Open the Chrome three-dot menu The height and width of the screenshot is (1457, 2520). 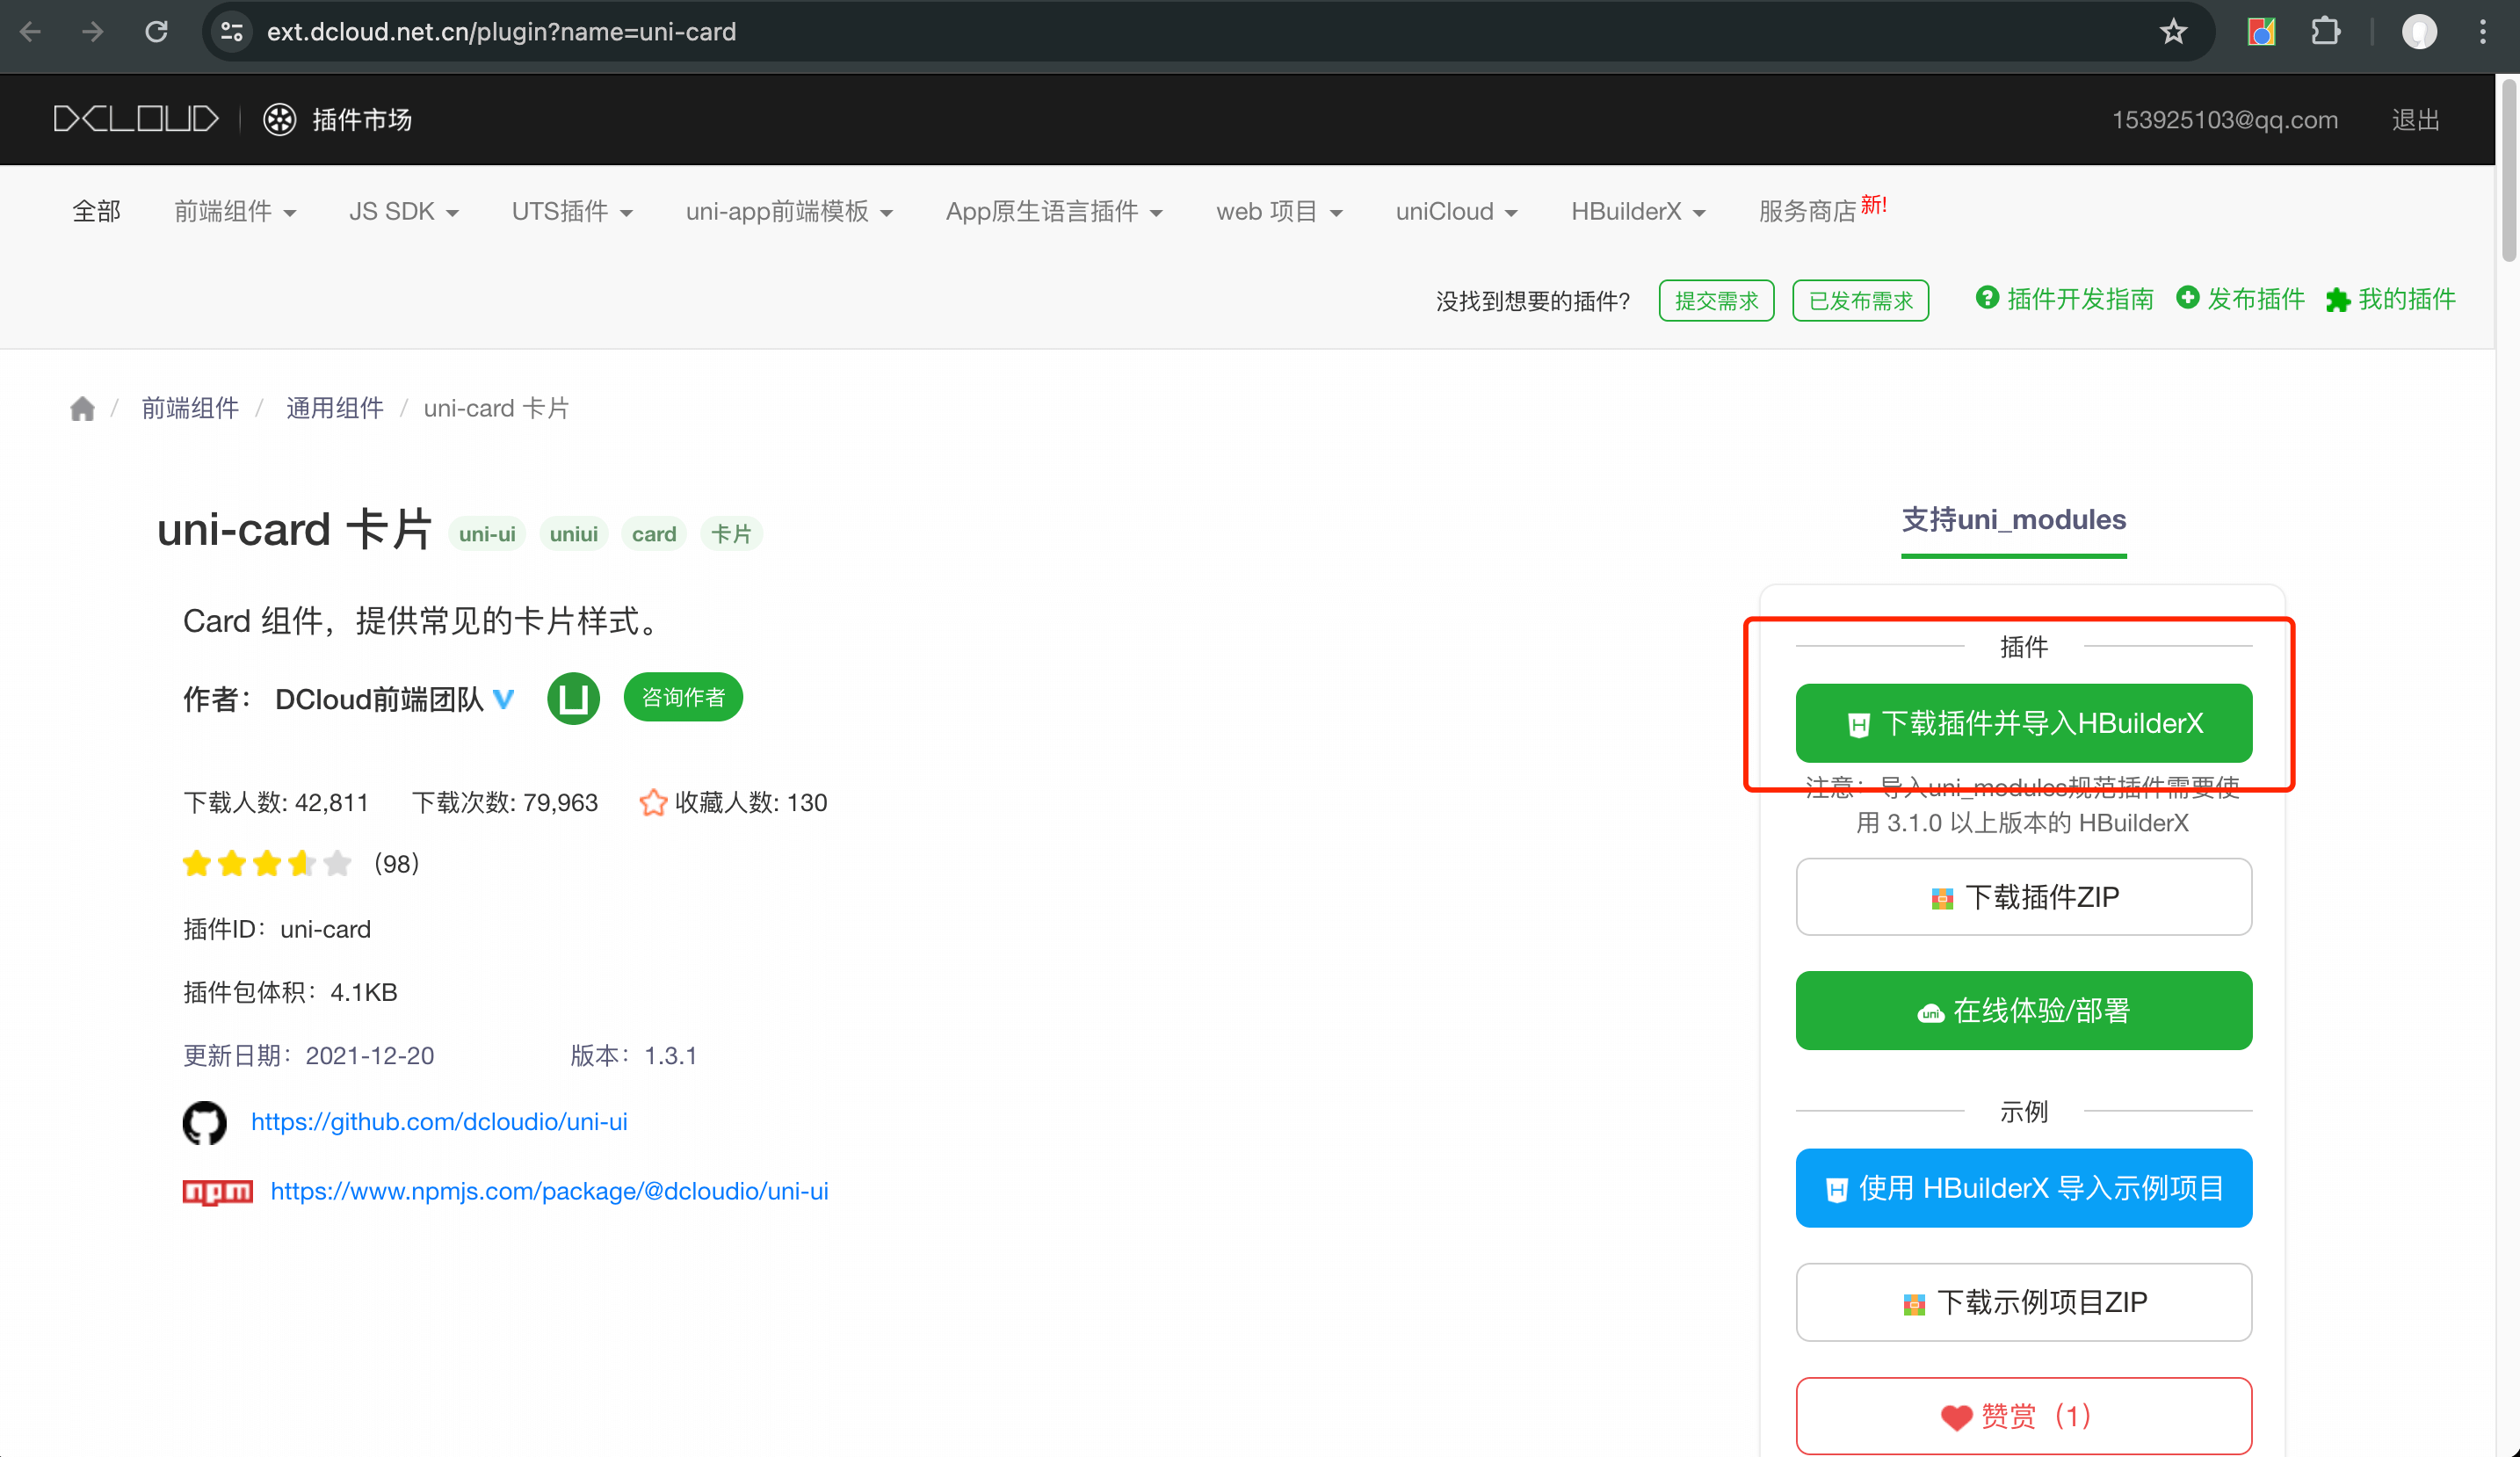2482,32
